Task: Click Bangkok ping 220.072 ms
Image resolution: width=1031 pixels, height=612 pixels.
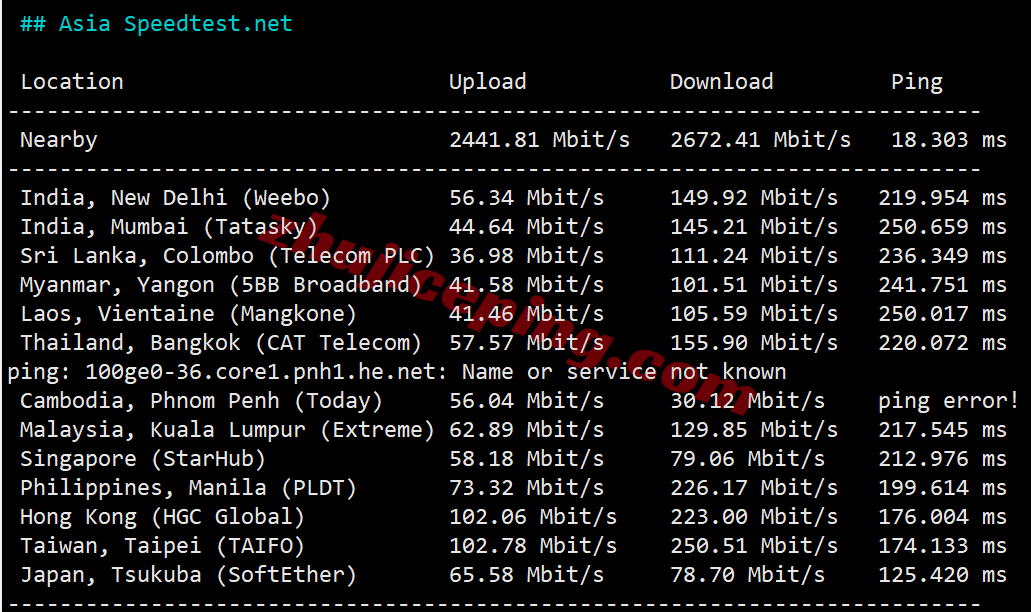Action: point(942,342)
